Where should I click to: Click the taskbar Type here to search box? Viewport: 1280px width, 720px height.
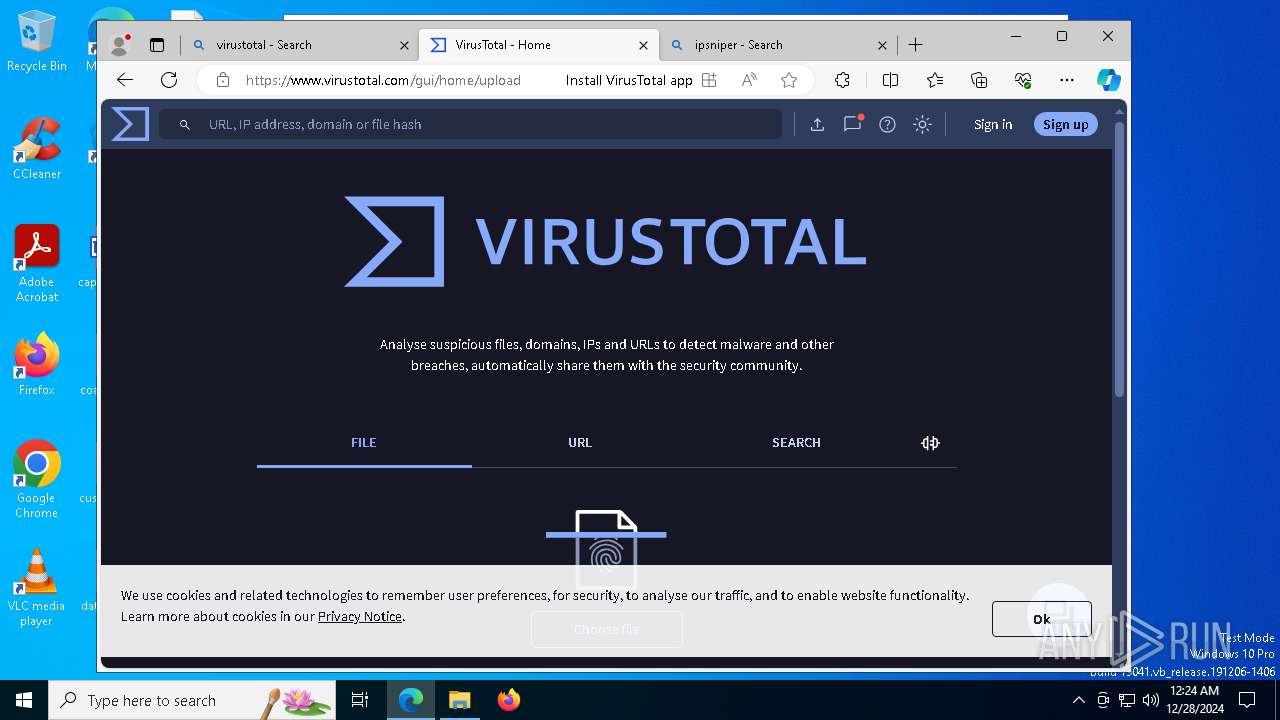(x=192, y=700)
